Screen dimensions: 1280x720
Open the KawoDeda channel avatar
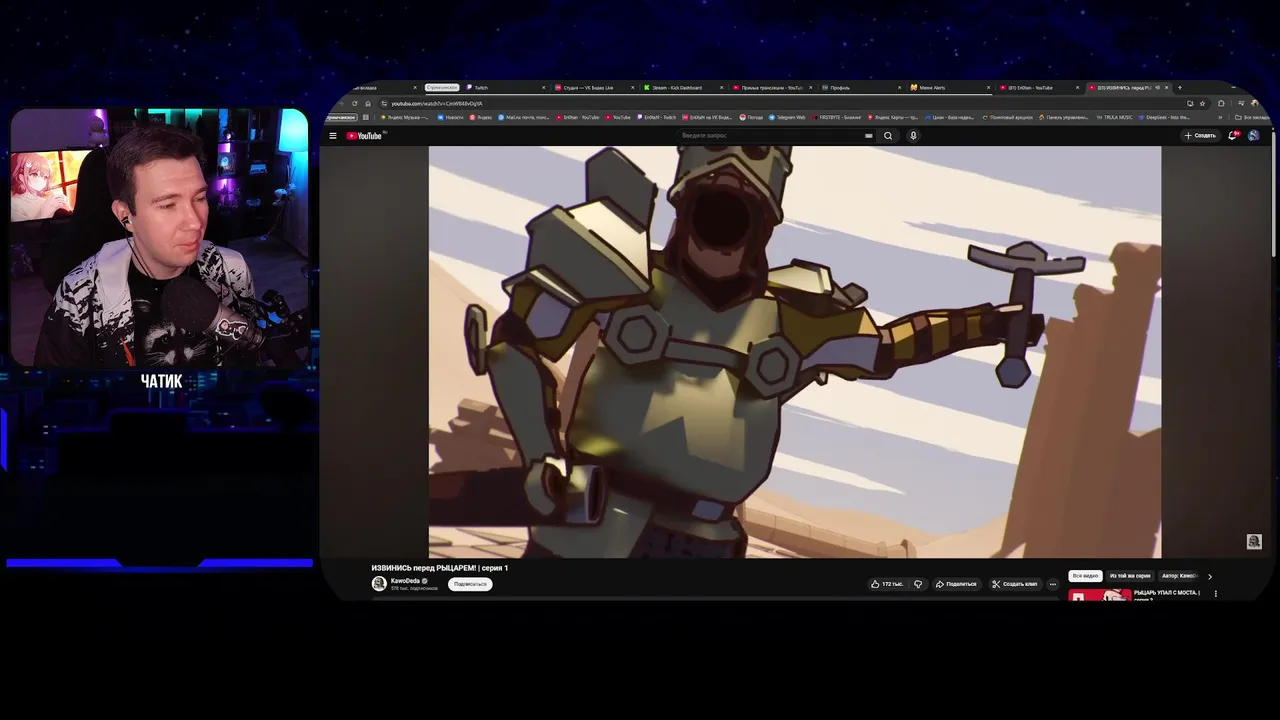point(379,583)
